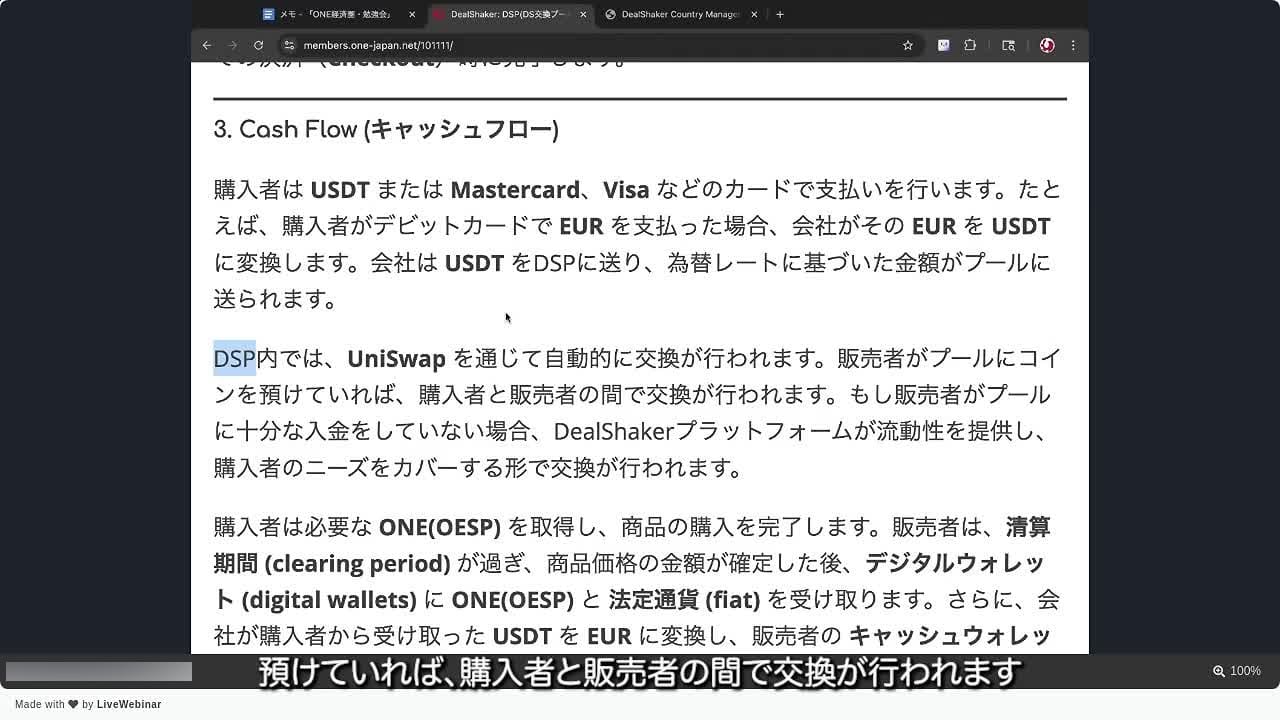The image size is (1280, 720).
Task: Close the DealShaker Country Manager tab
Action: (754, 15)
